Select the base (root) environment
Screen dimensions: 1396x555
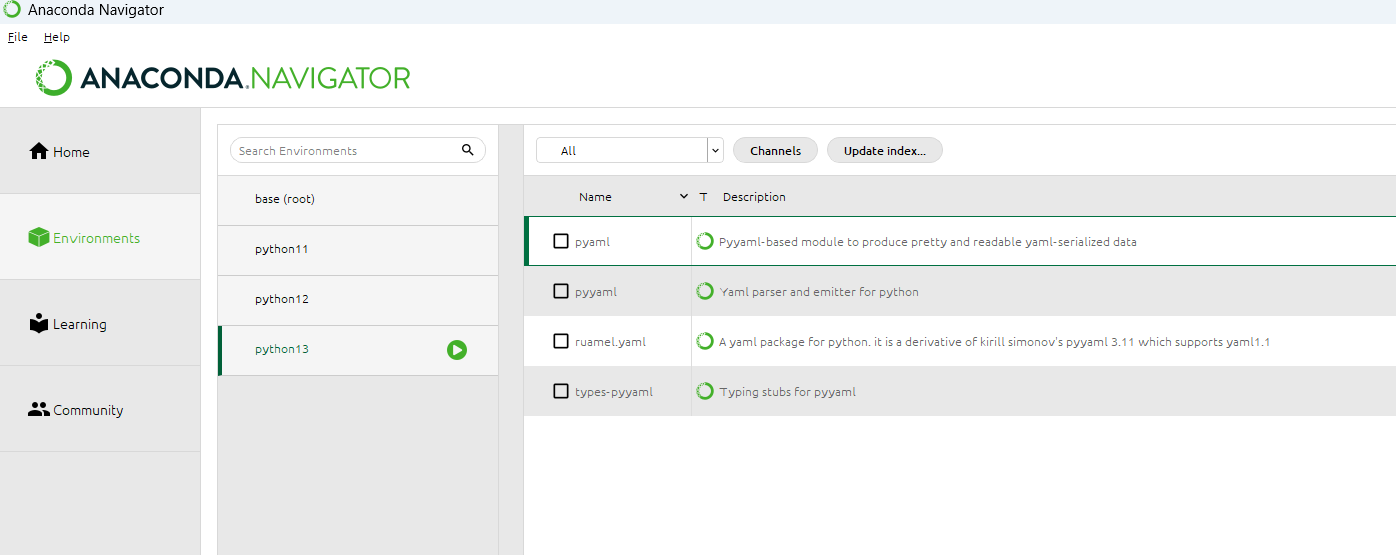285,199
